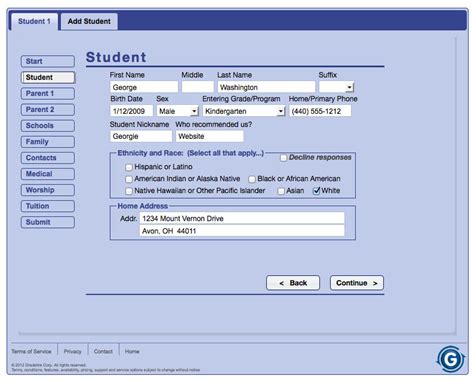Screen dimensions: 474x382
Task: Open the Parent 2 section
Action: 48,110
